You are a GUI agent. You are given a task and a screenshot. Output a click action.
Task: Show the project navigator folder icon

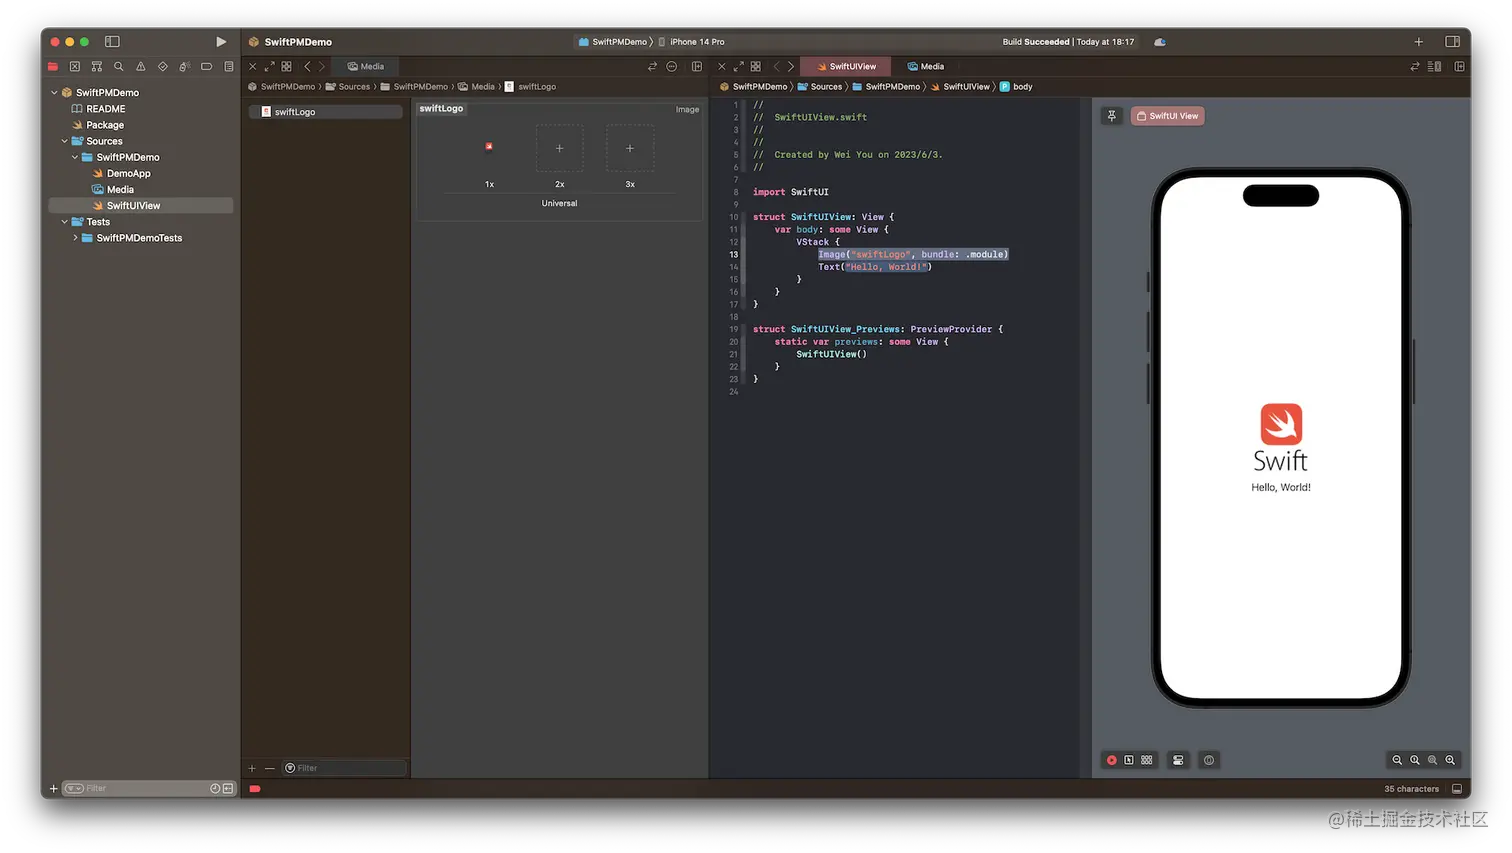coord(53,67)
